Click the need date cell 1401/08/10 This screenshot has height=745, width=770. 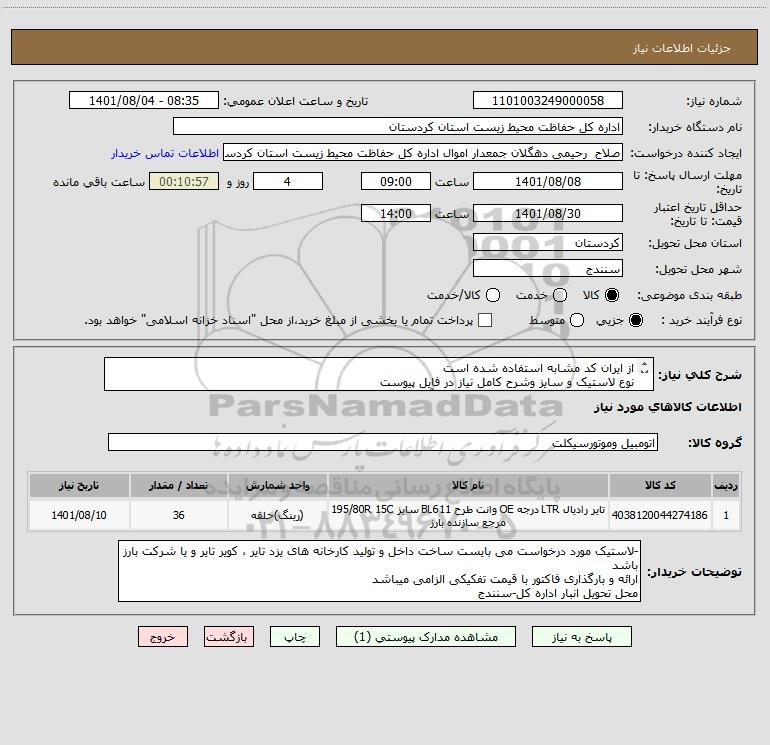point(79,515)
